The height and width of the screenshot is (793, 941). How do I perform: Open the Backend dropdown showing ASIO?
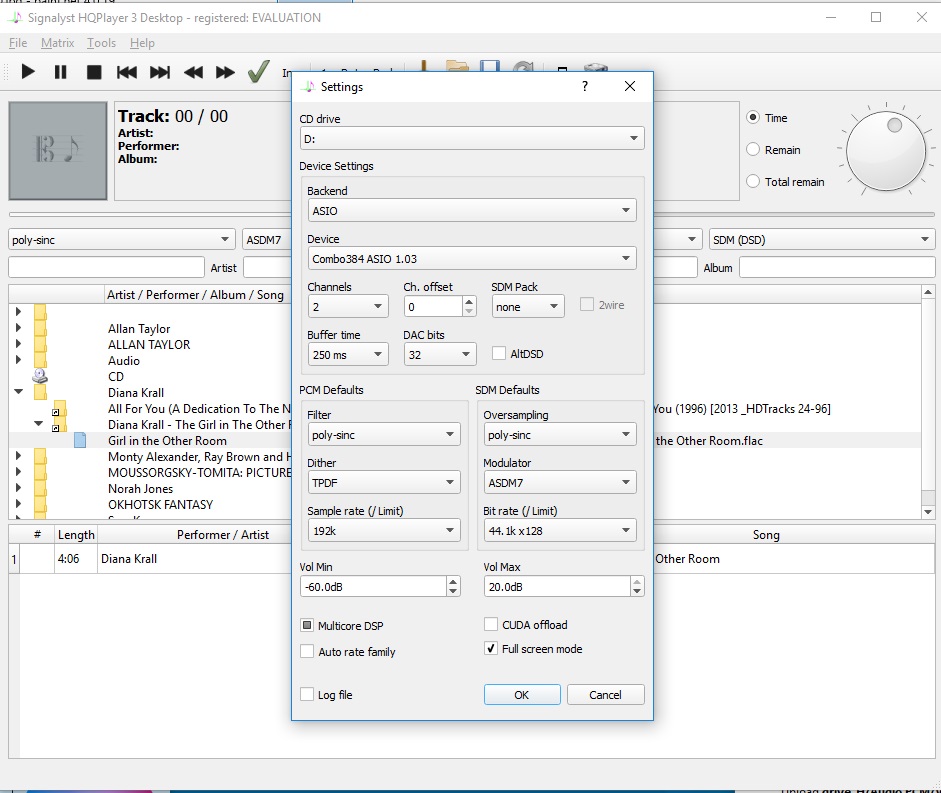coord(472,211)
